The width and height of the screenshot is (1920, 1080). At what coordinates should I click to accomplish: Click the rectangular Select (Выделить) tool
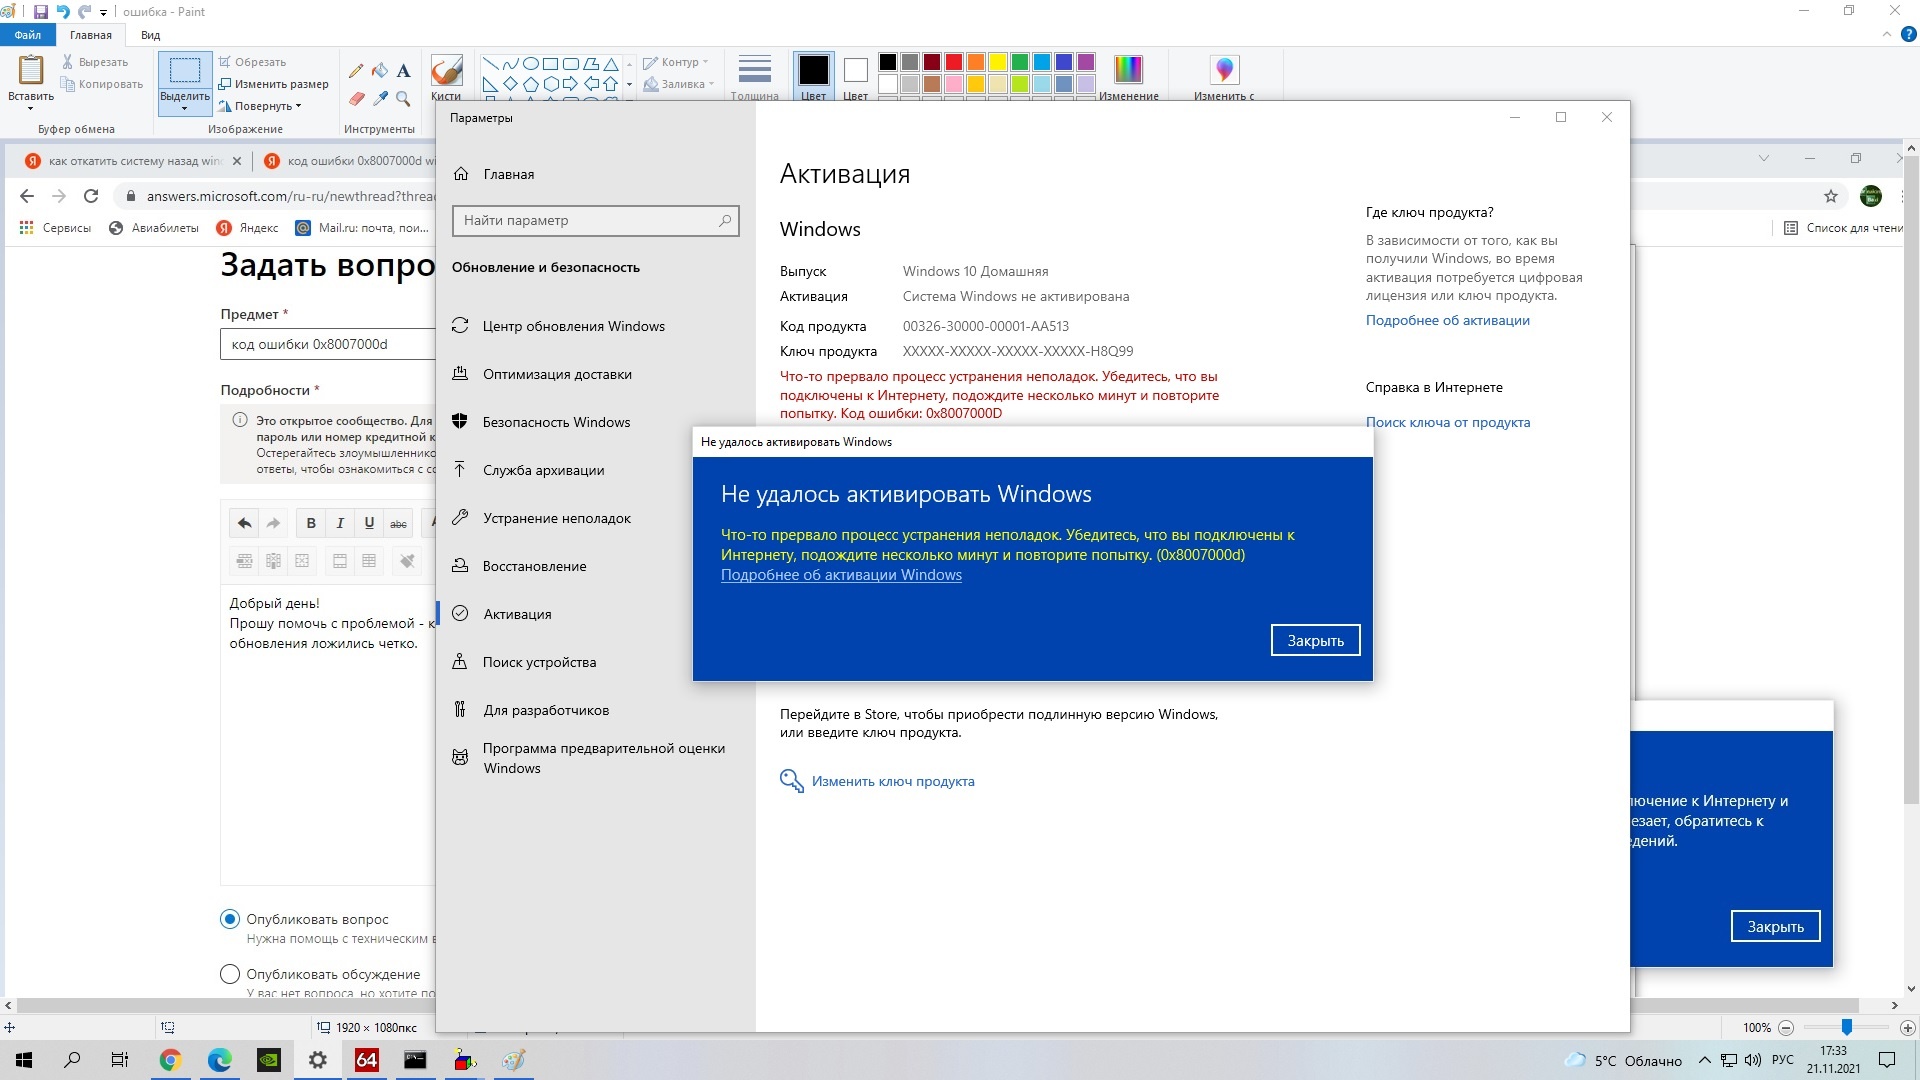[x=185, y=70]
